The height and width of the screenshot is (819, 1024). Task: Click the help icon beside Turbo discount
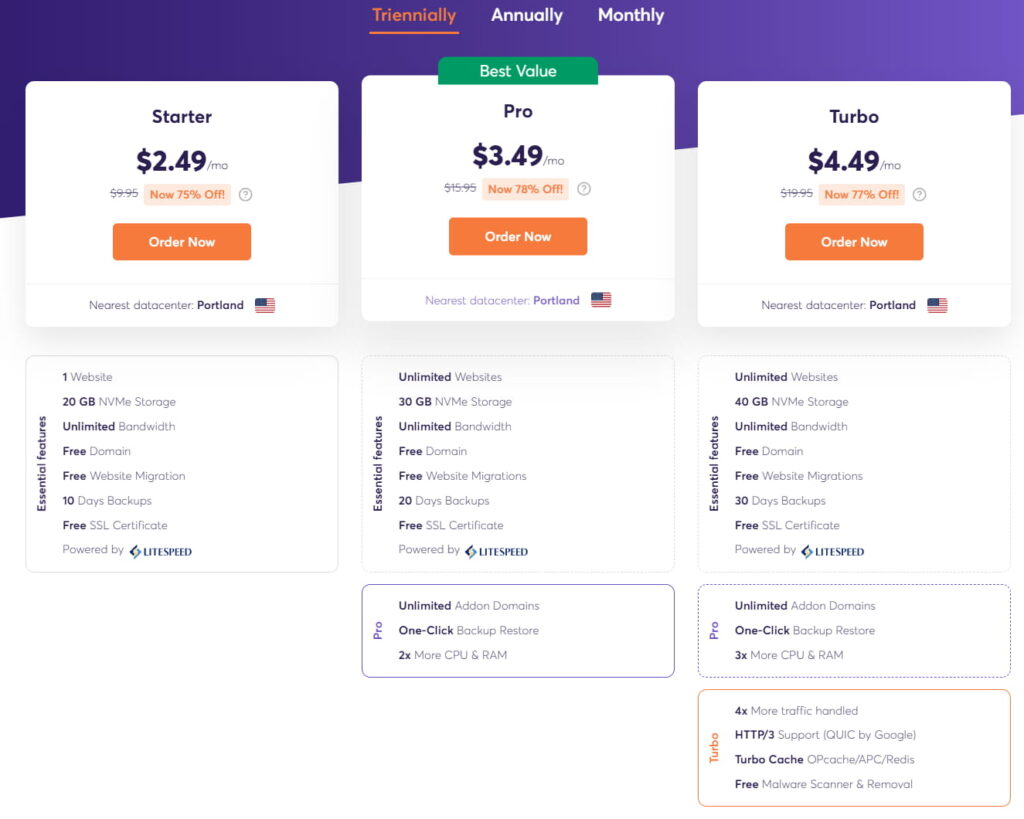pos(920,195)
